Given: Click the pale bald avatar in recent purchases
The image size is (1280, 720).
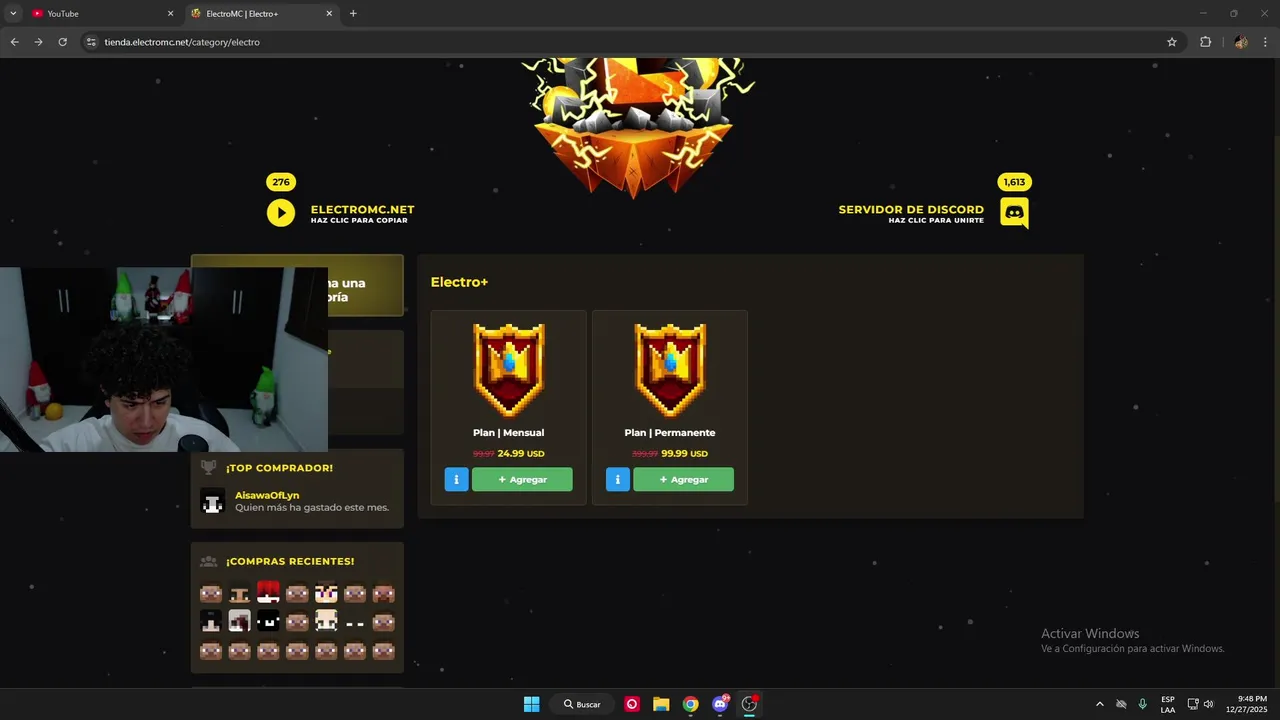Looking at the screenshot, I should coord(326,621).
